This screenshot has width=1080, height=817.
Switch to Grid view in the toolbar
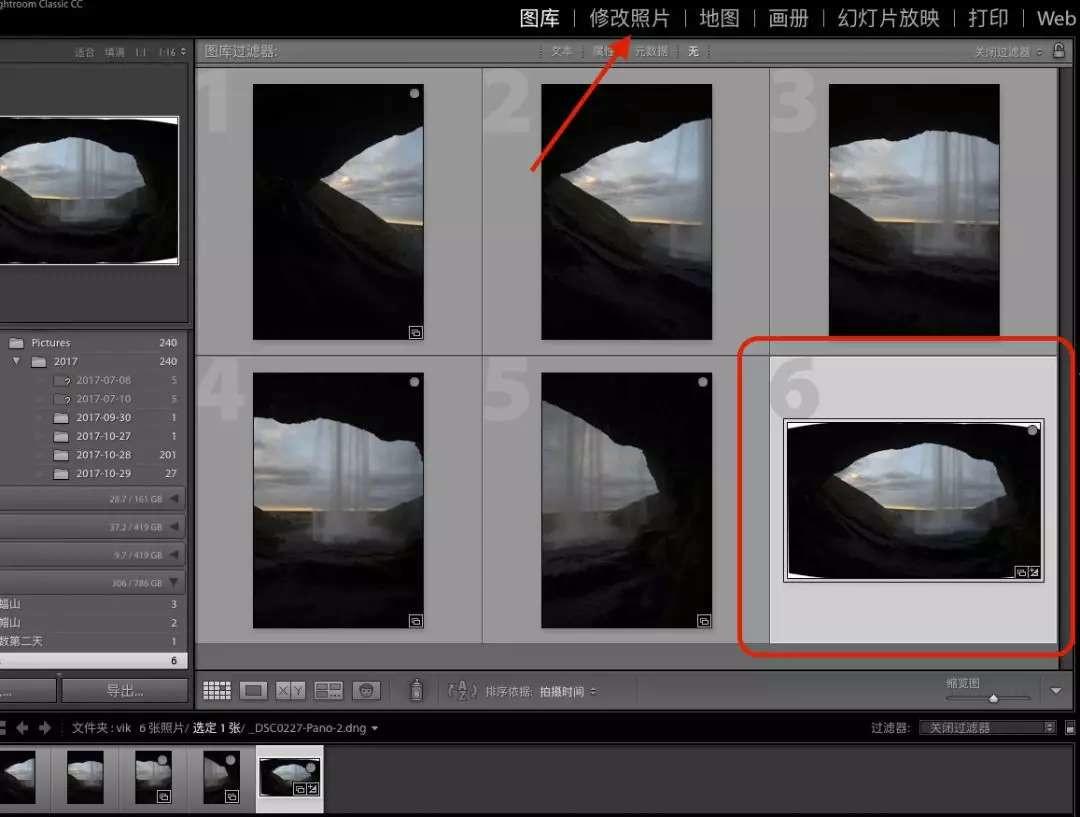point(216,690)
